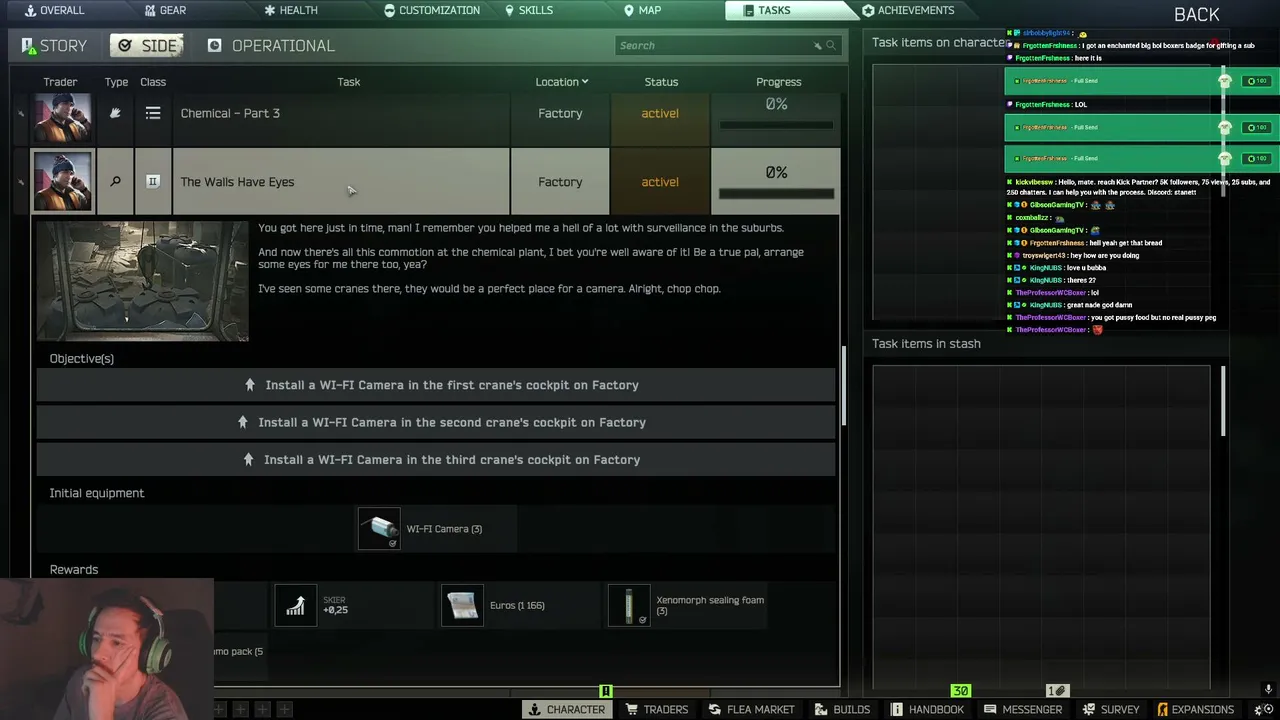Click The Walls Have Eyes progress bar
The width and height of the screenshot is (1280, 720).
776,193
